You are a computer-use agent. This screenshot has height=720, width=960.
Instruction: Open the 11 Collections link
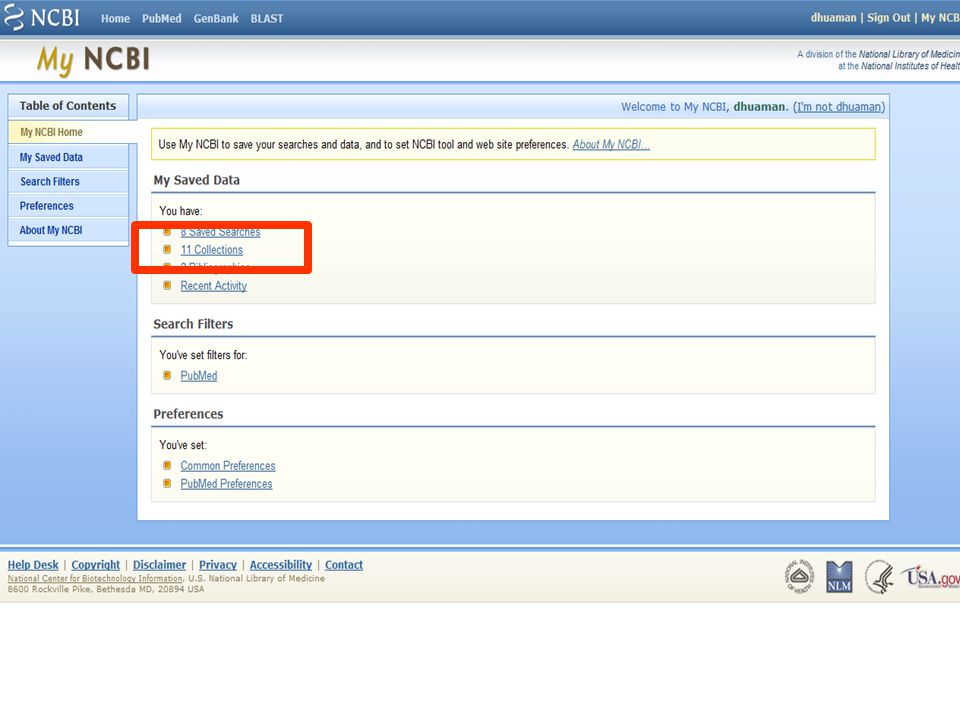[212, 250]
